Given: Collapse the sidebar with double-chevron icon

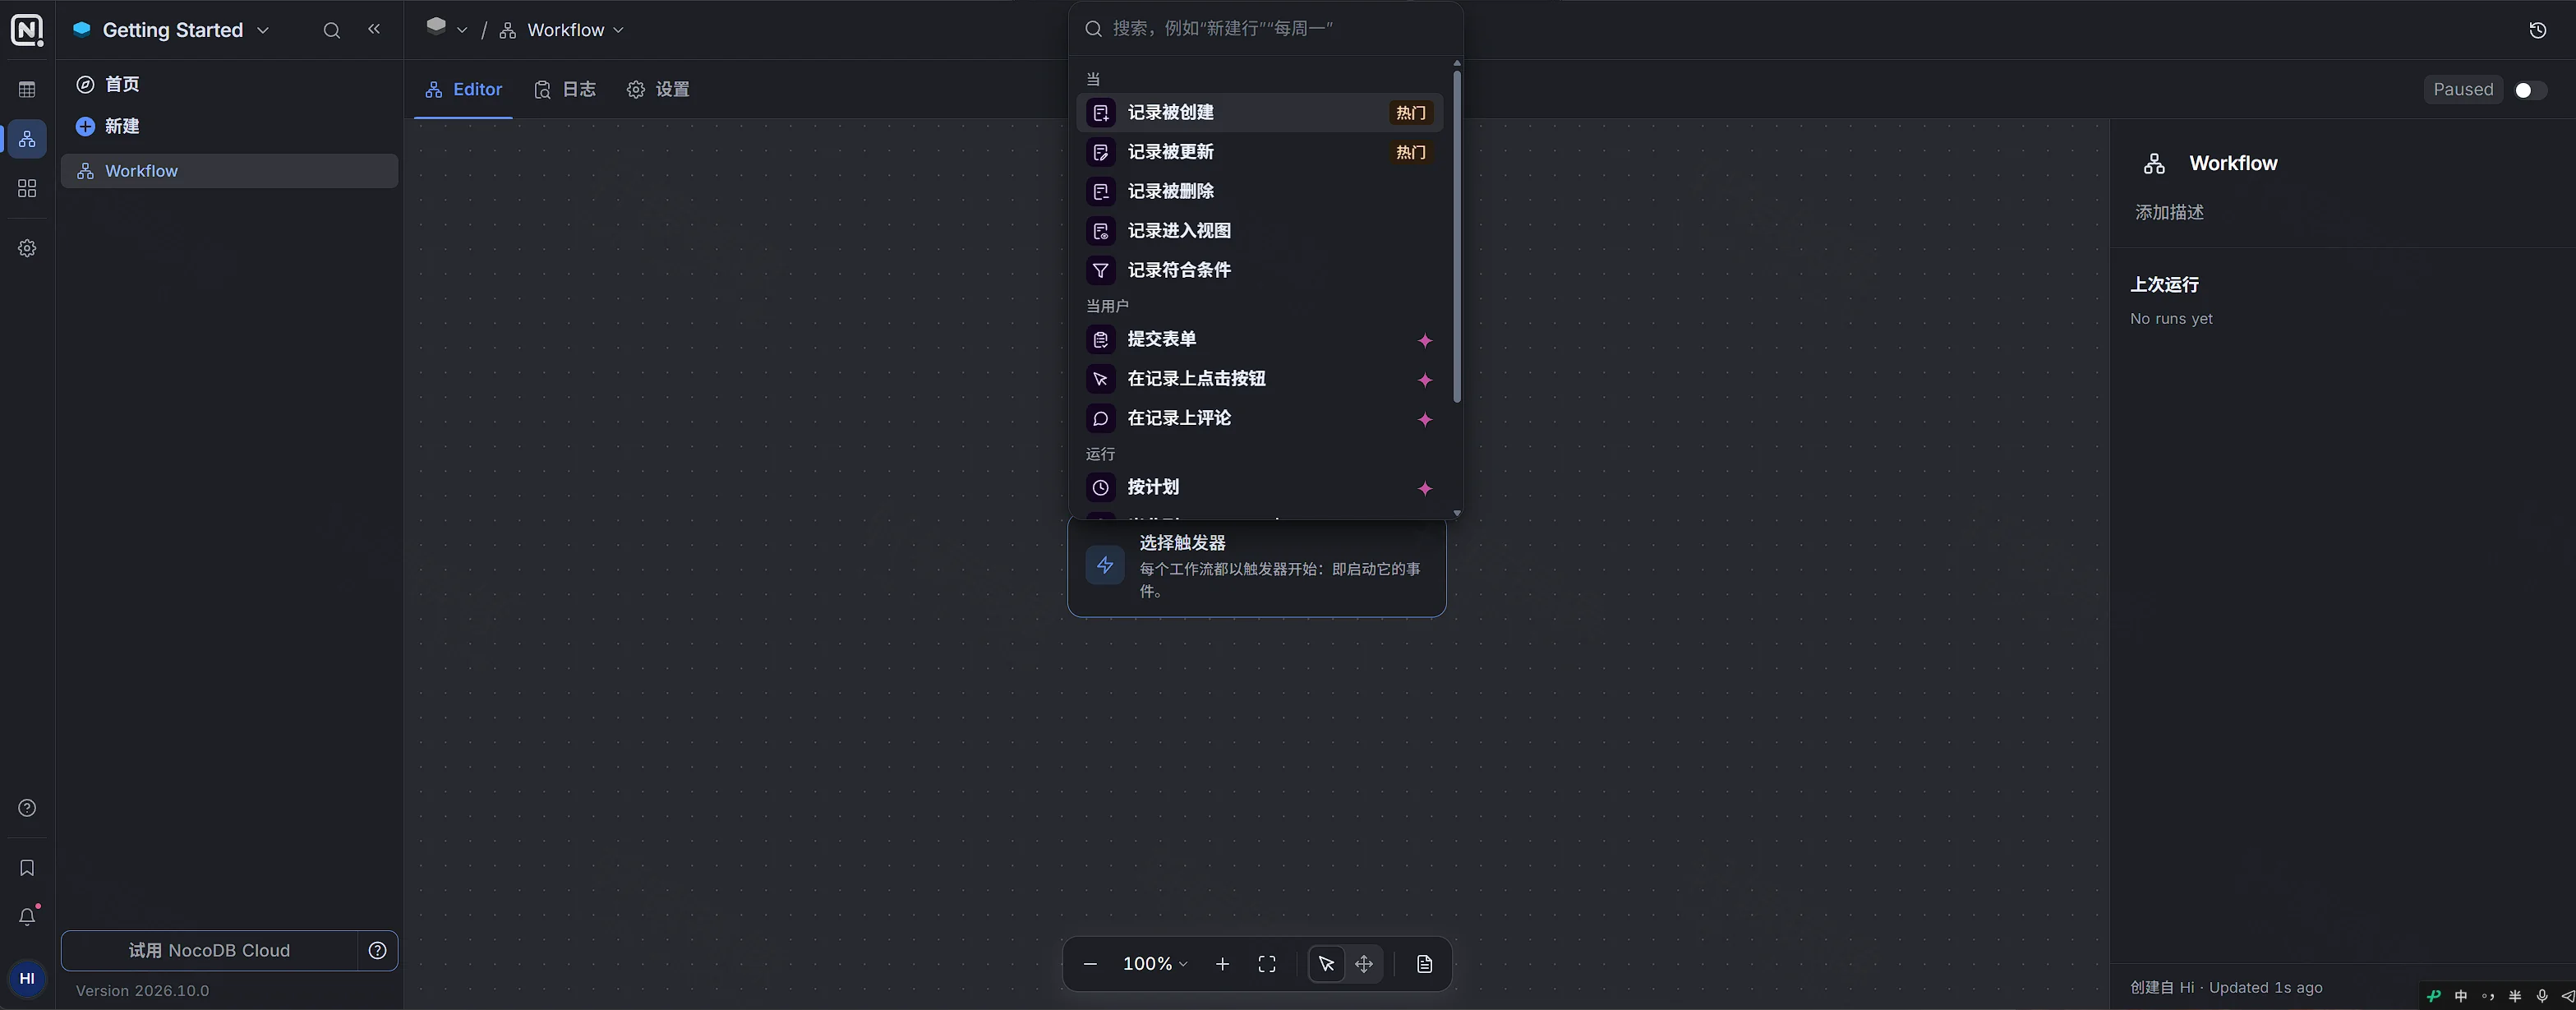Looking at the screenshot, I should click(x=374, y=30).
